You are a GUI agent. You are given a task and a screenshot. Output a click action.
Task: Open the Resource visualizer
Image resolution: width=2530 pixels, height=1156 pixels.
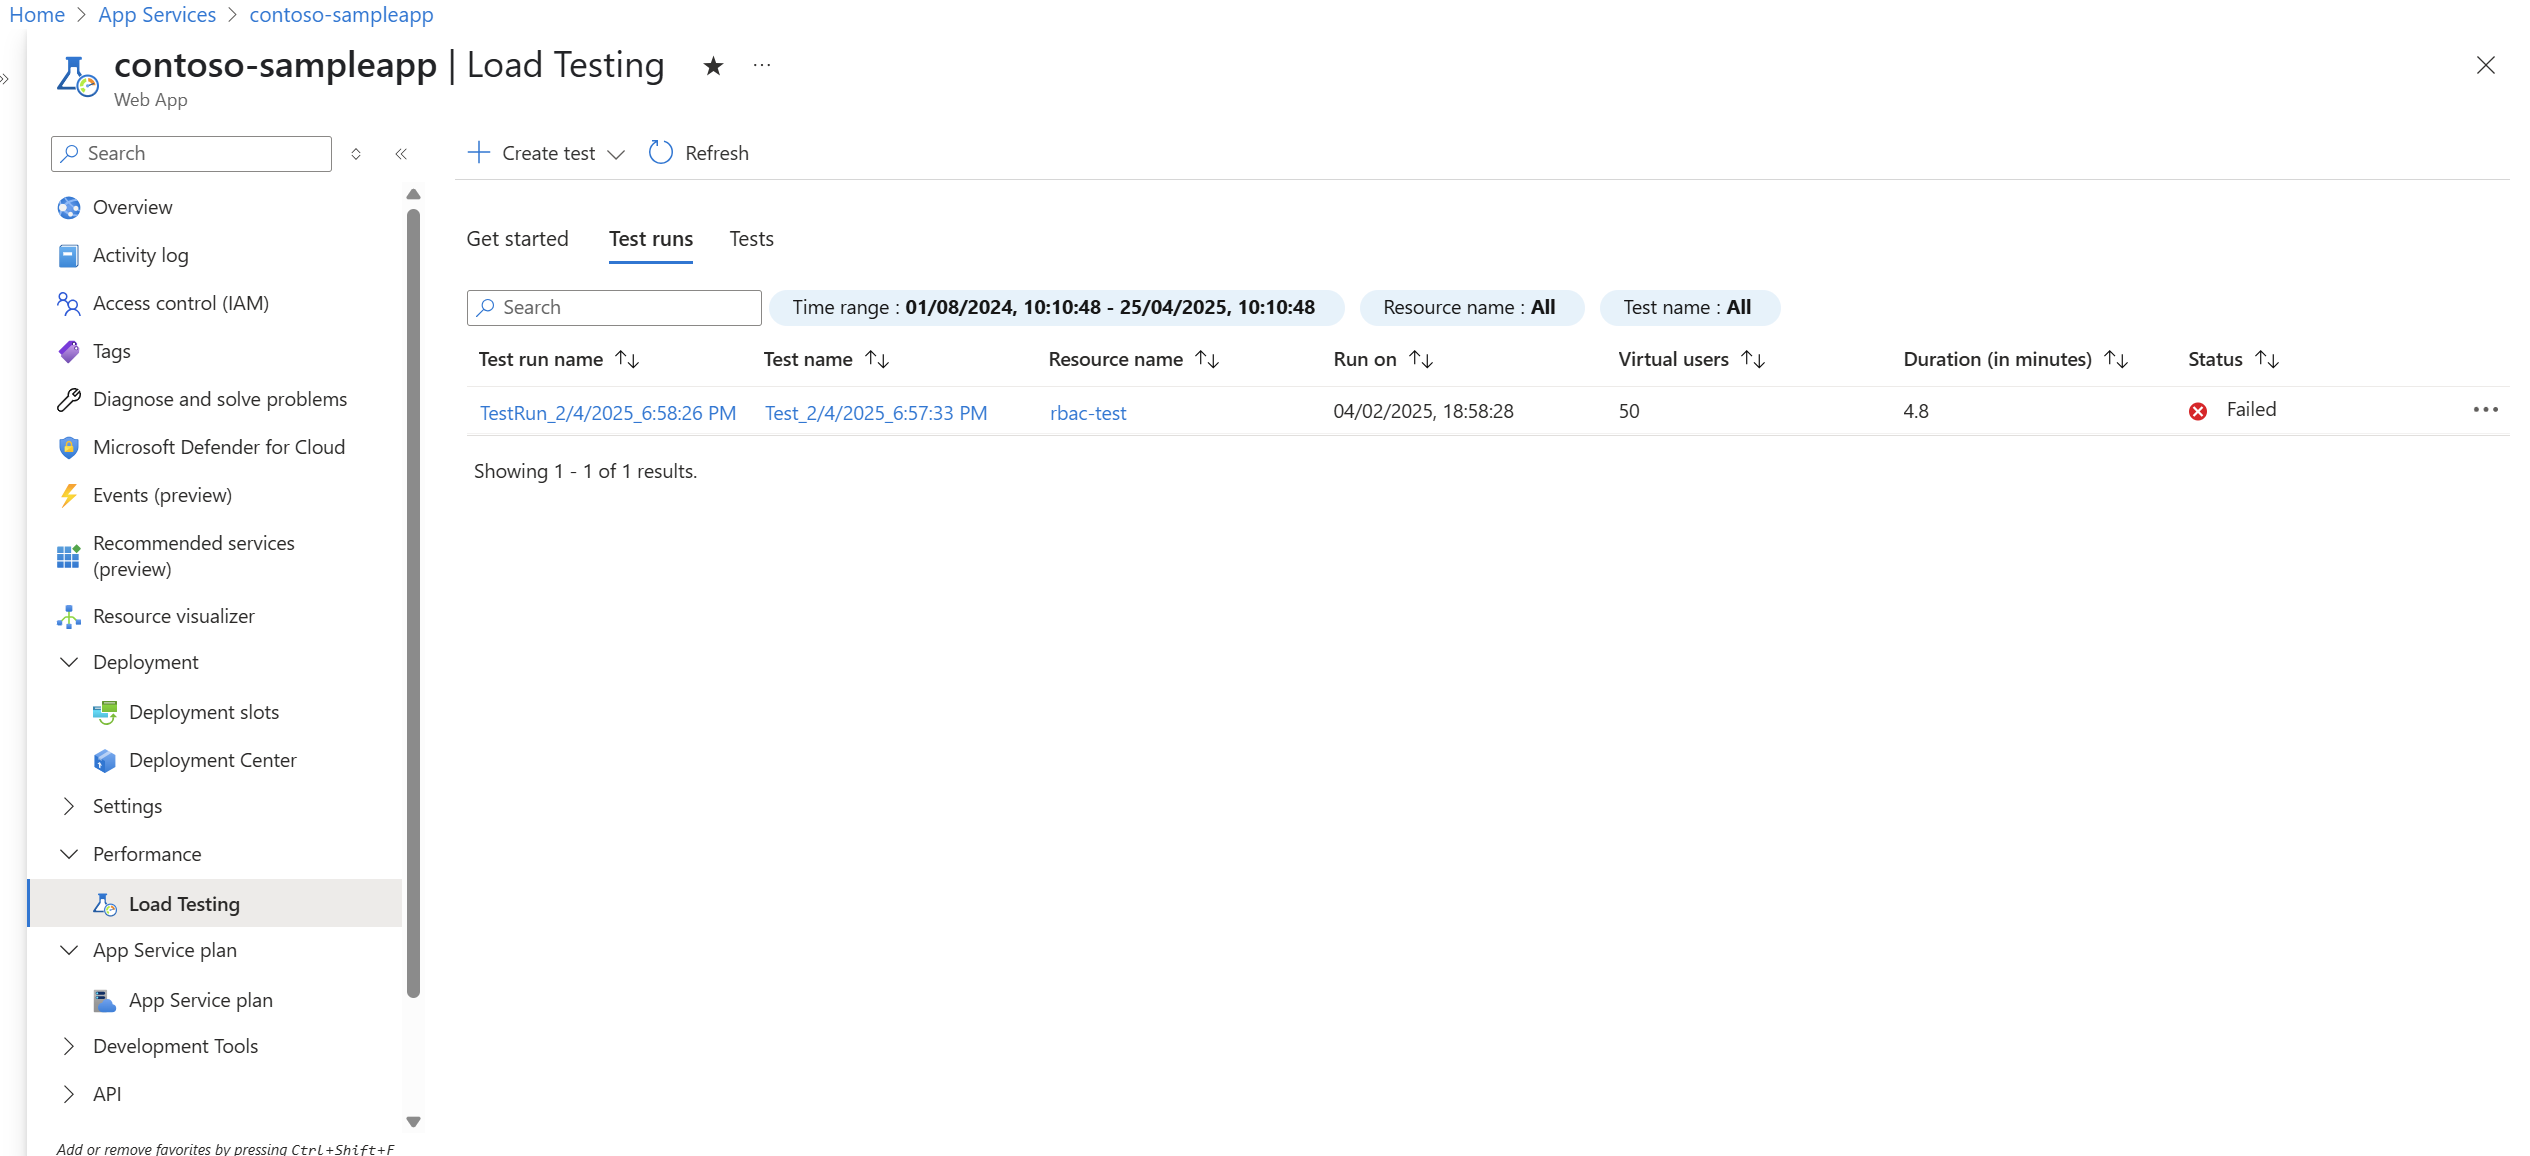173,616
